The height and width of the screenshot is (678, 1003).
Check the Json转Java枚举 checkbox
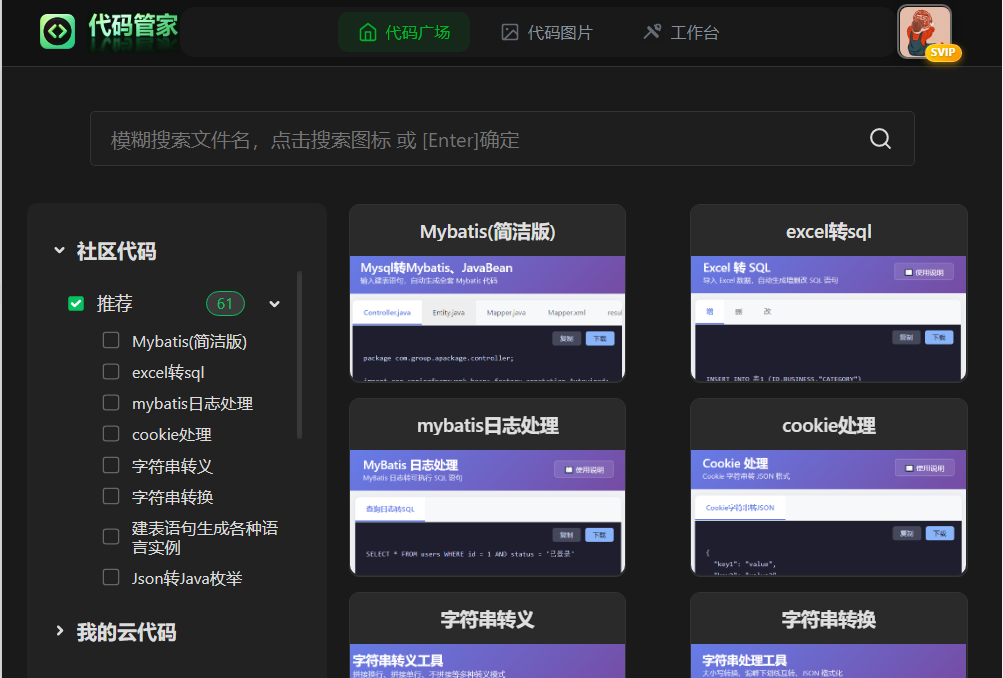[111, 578]
